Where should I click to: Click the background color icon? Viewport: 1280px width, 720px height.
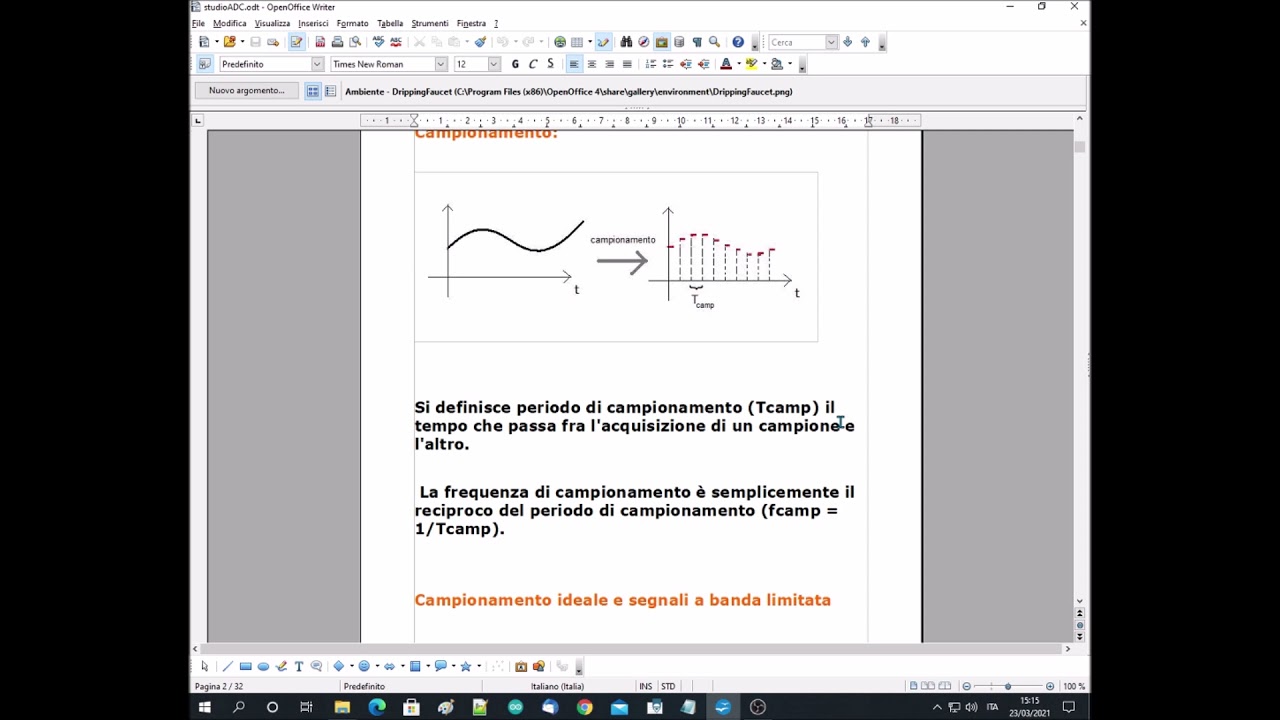[x=777, y=64]
